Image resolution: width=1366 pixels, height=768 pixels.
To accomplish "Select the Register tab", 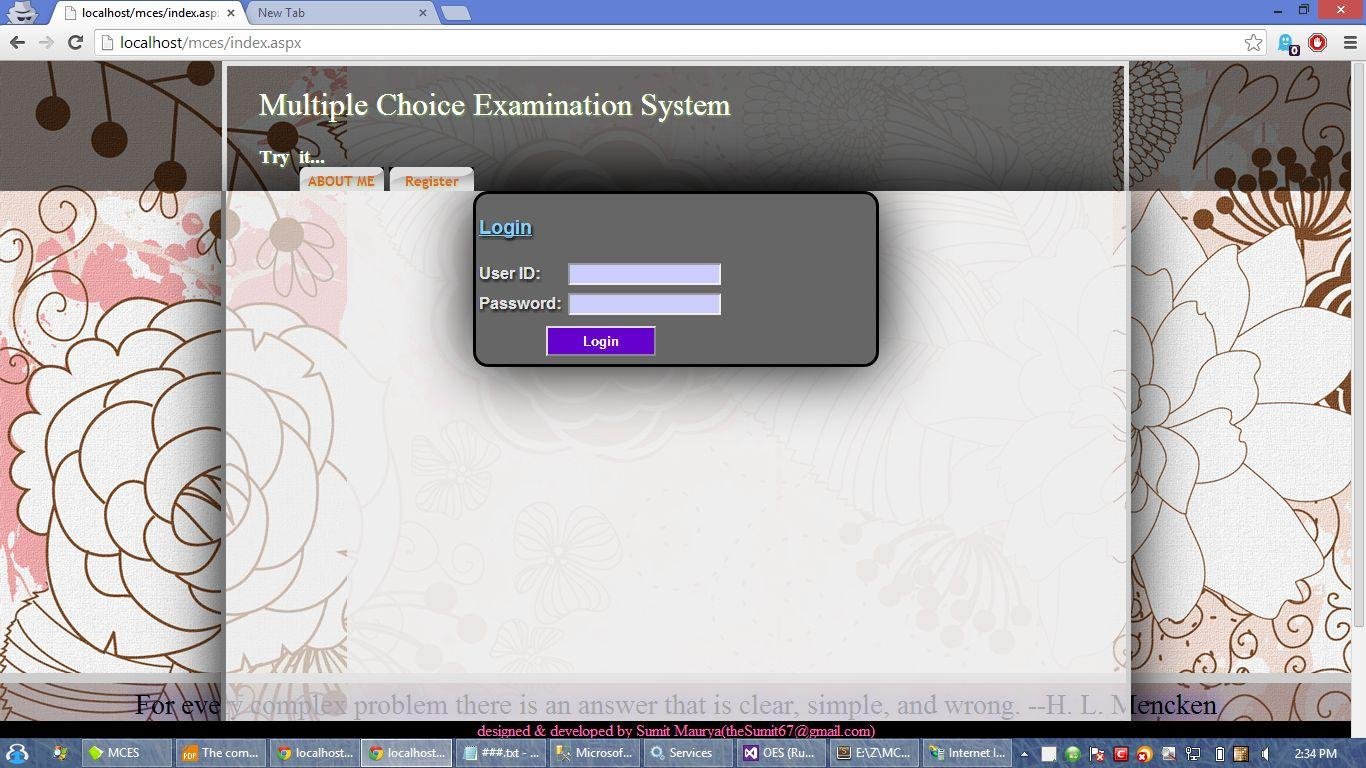I will [x=431, y=181].
